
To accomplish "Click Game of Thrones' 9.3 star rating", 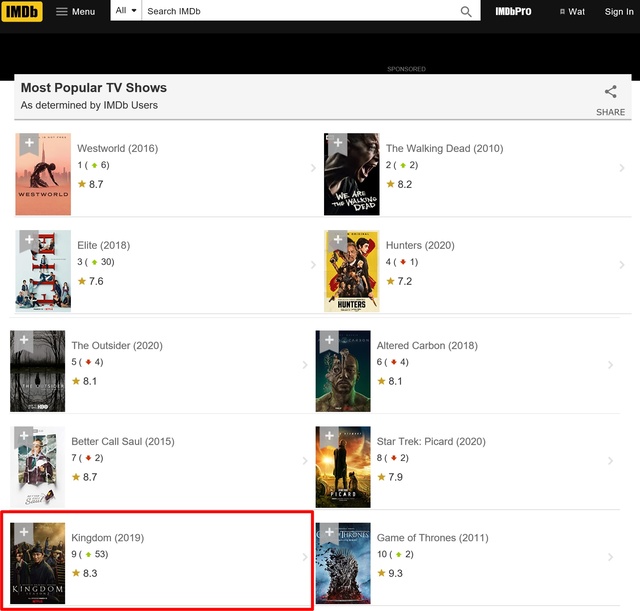I will [390, 573].
